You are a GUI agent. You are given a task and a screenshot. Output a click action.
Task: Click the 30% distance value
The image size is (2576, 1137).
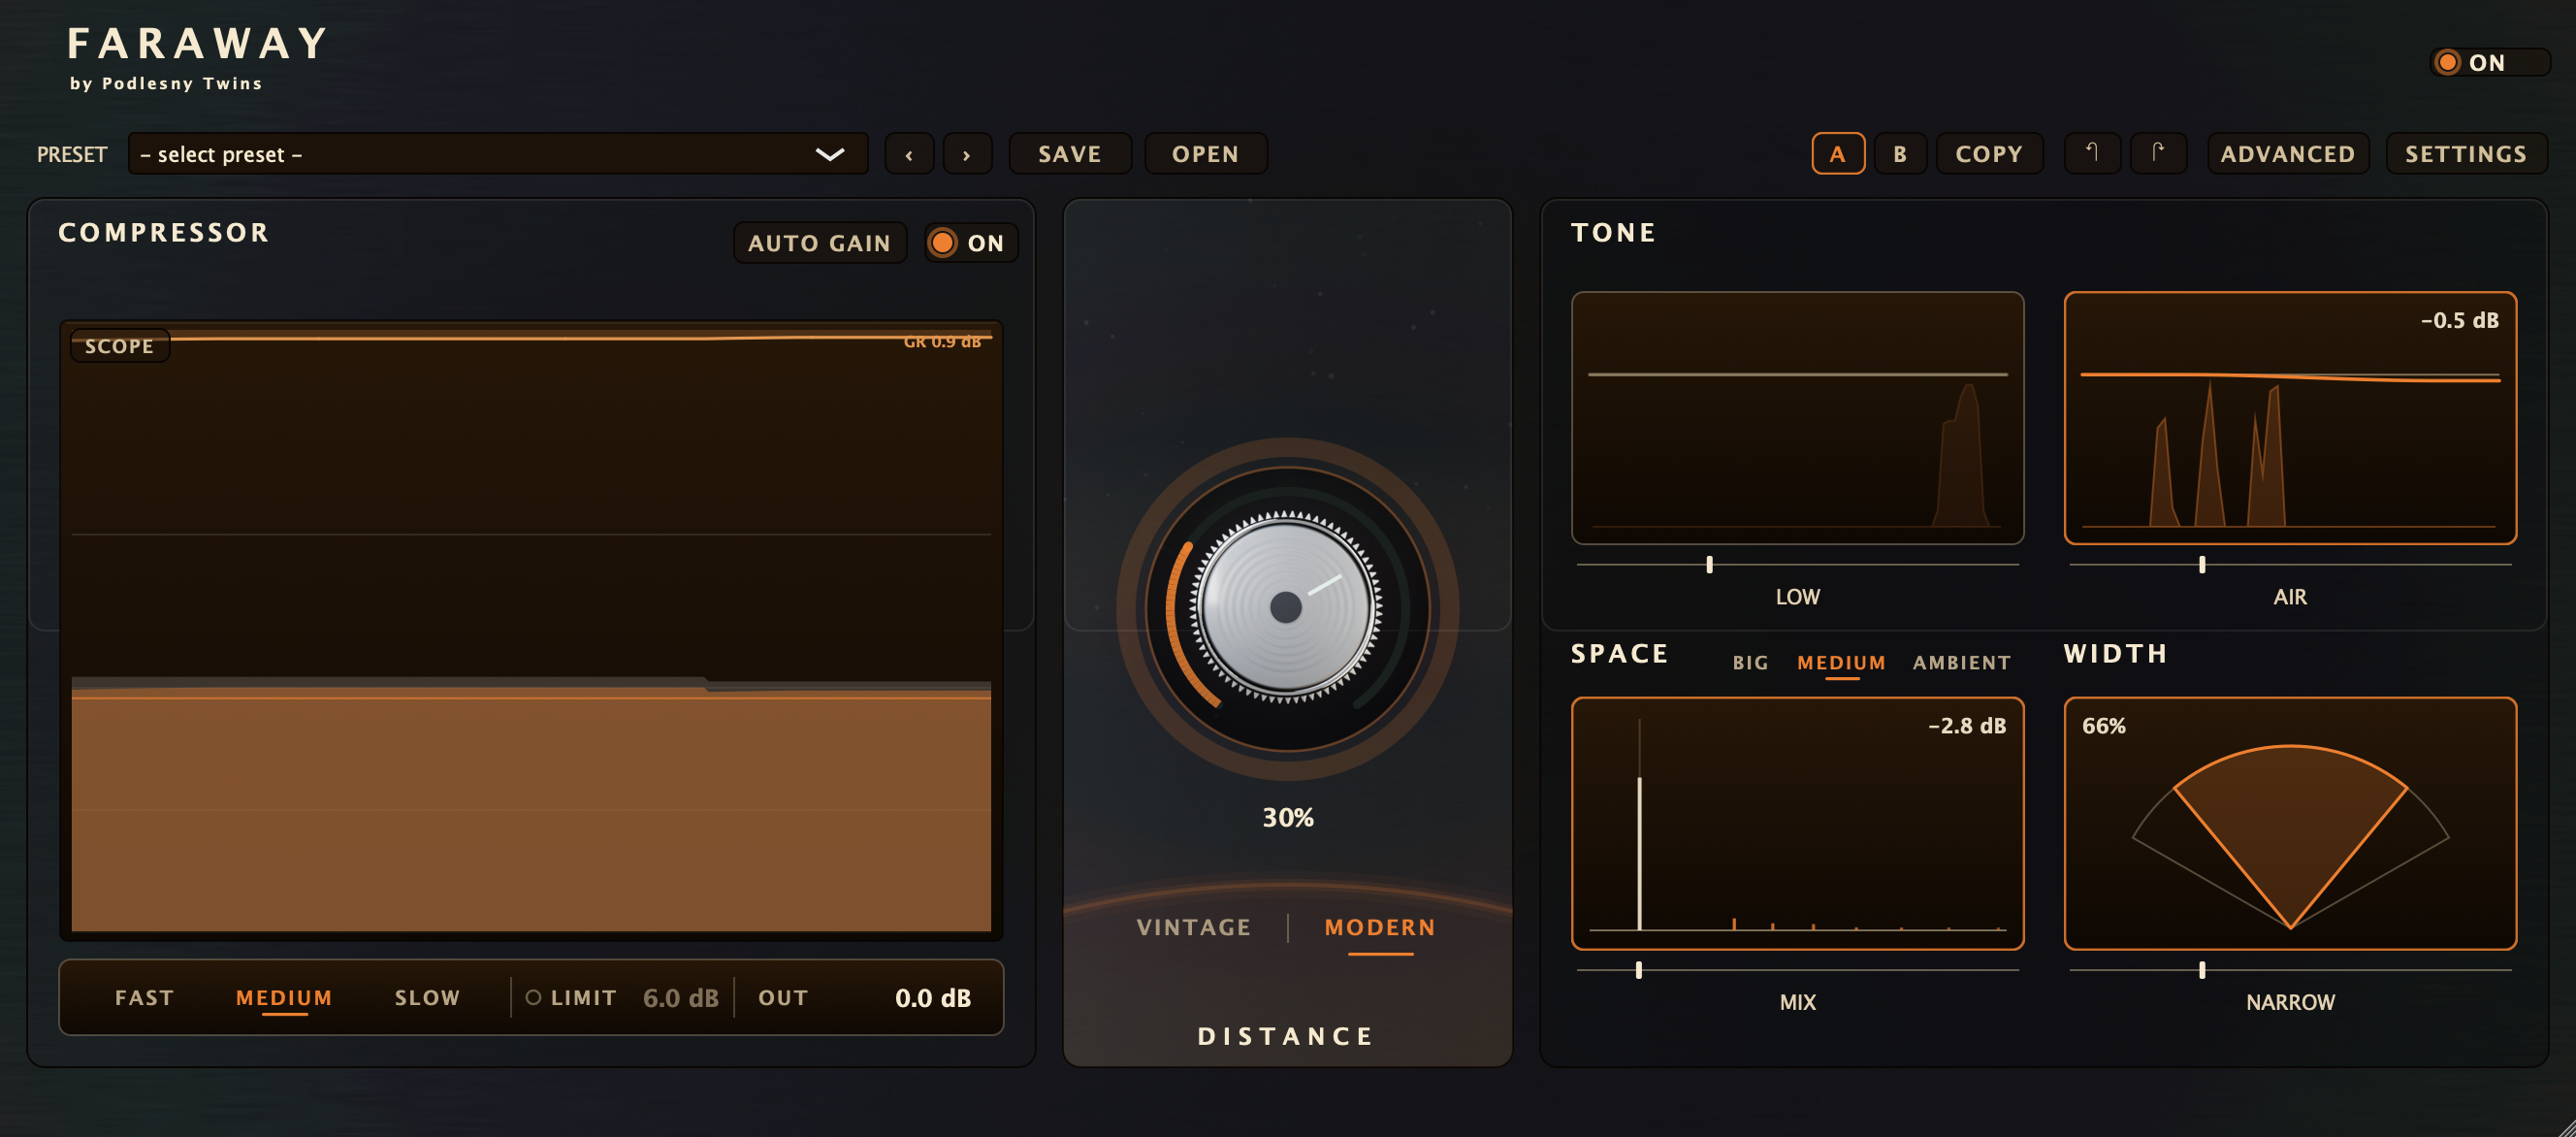coord(1288,818)
